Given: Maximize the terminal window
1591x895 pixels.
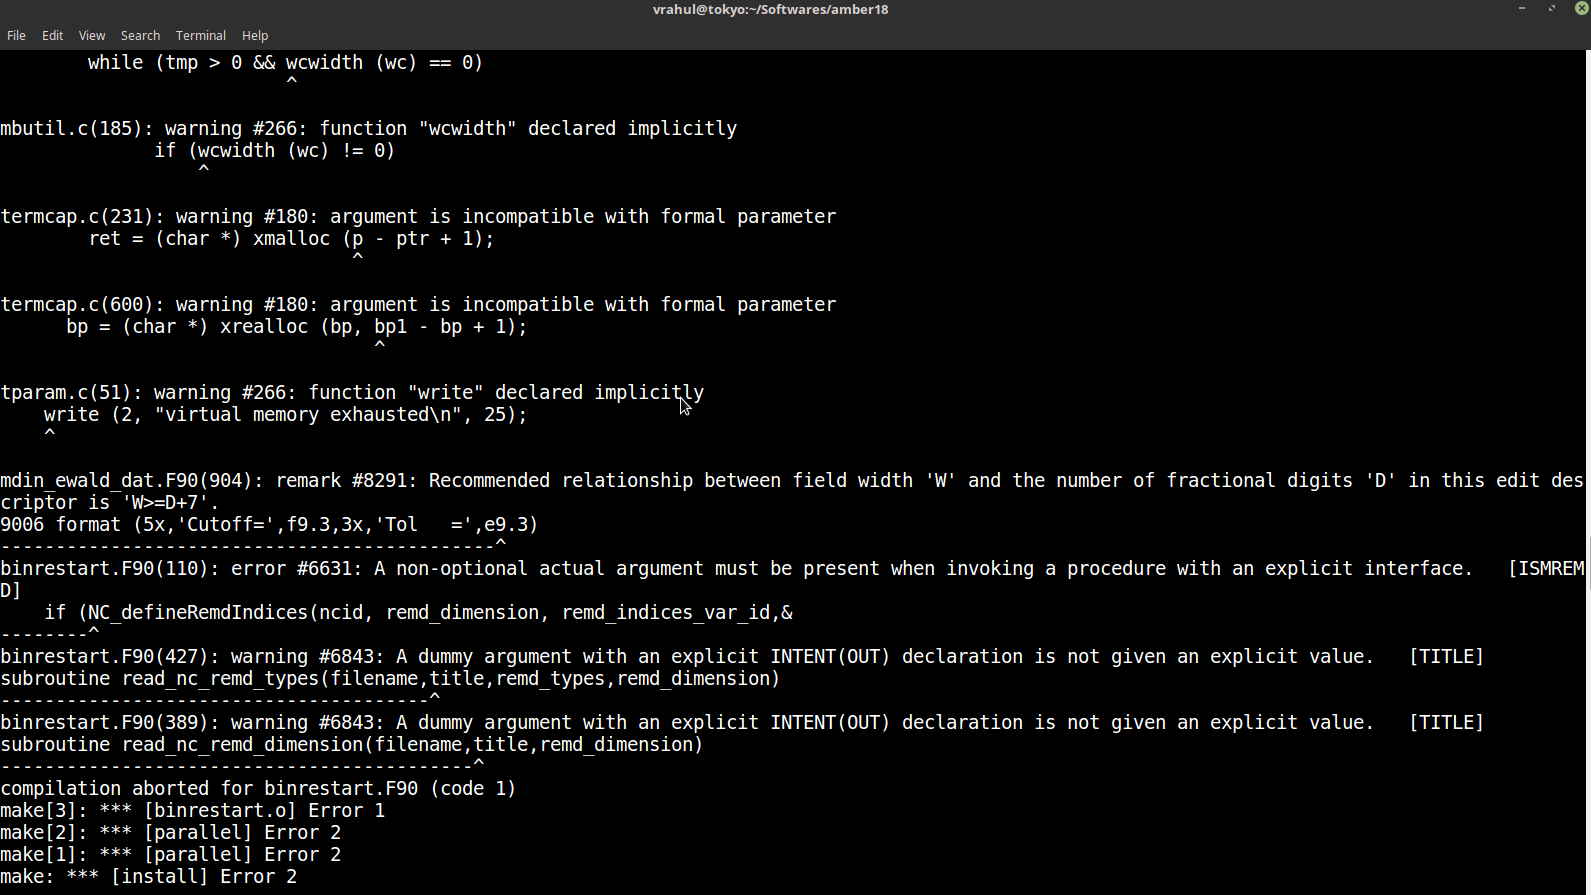Looking at the screenshot, I should (x=1552, y=8).
